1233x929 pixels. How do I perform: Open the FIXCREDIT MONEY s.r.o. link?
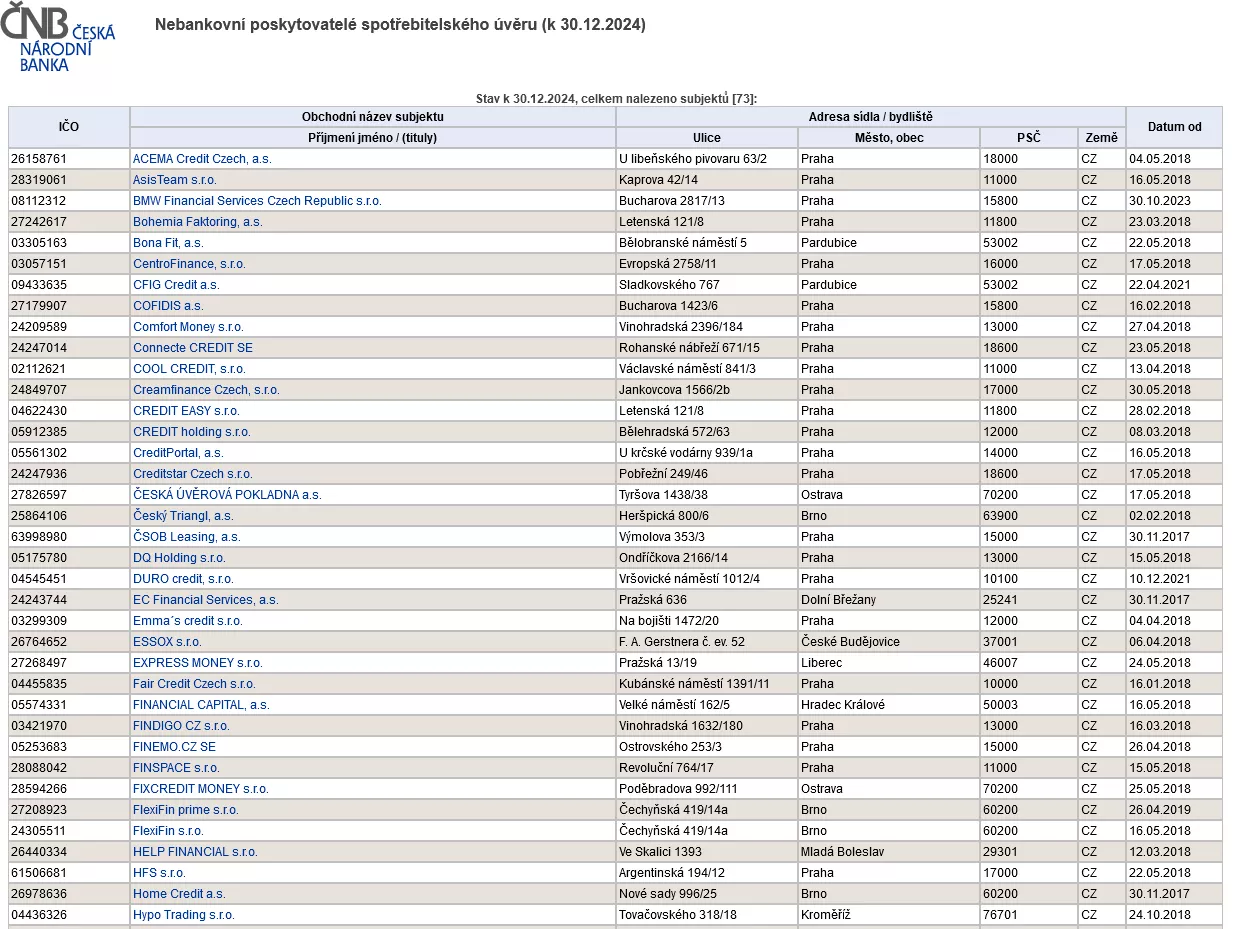point(201,789)
